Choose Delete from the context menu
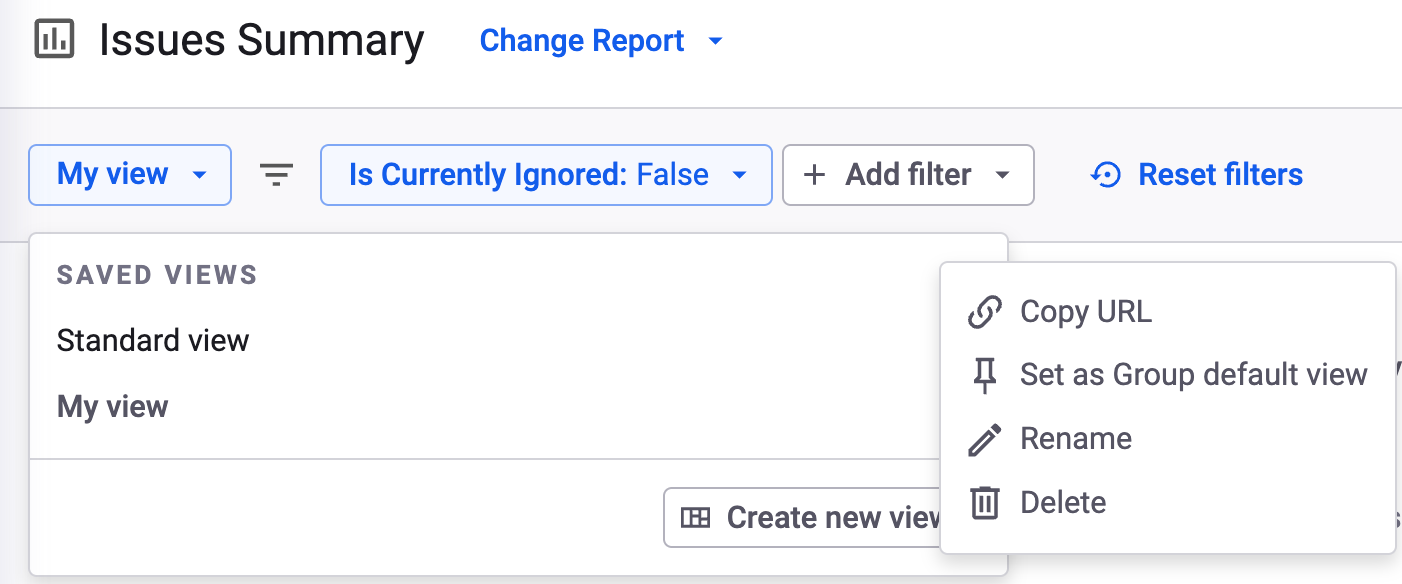The image size is (1402, 584). (x=1063, y=502)
